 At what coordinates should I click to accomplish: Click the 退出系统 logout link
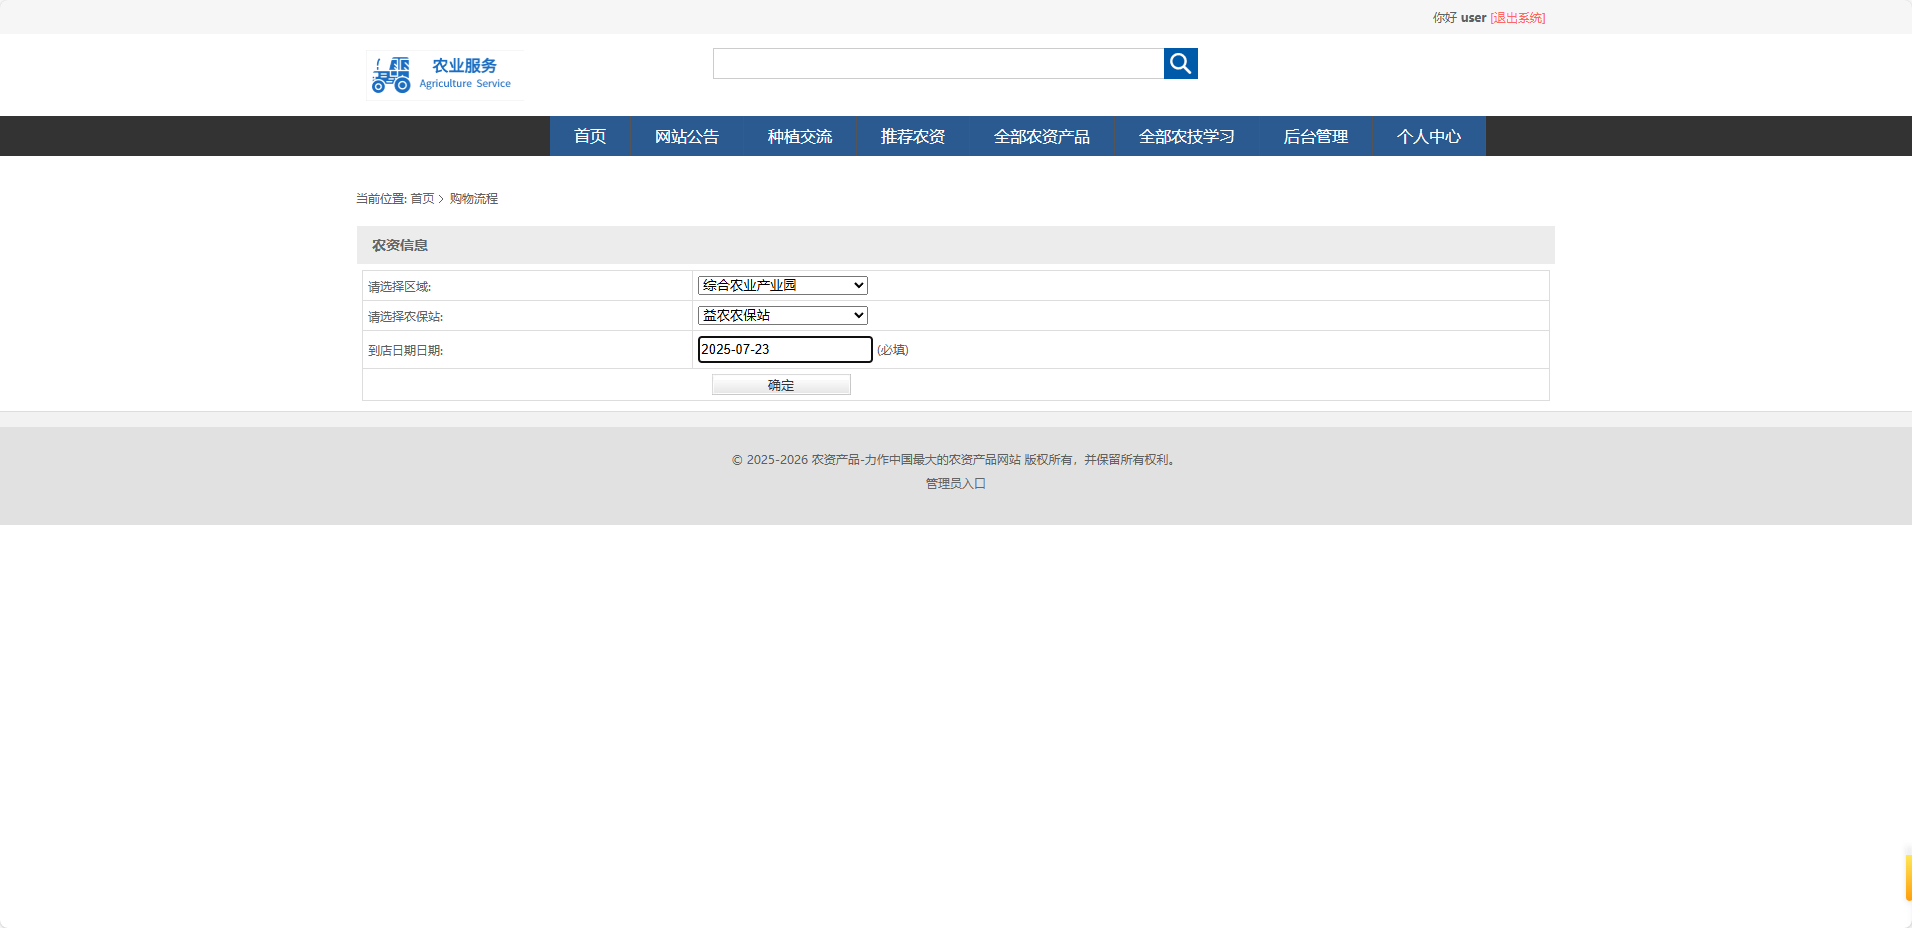[1518, 18]
